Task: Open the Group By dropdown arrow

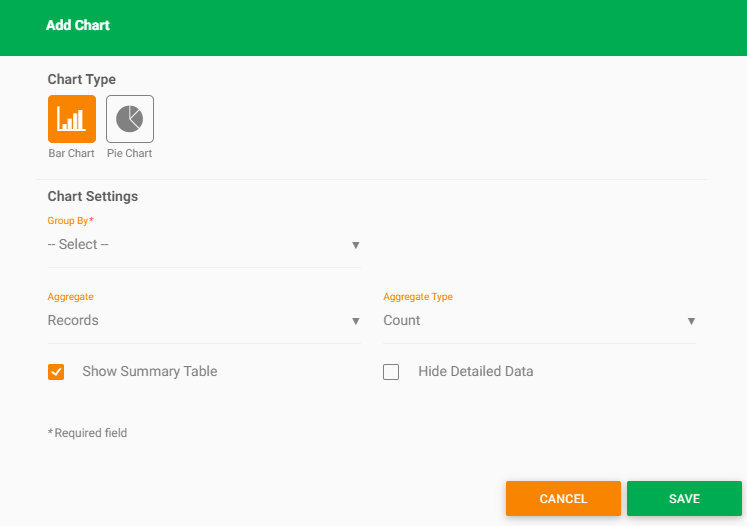Action: 355,245
